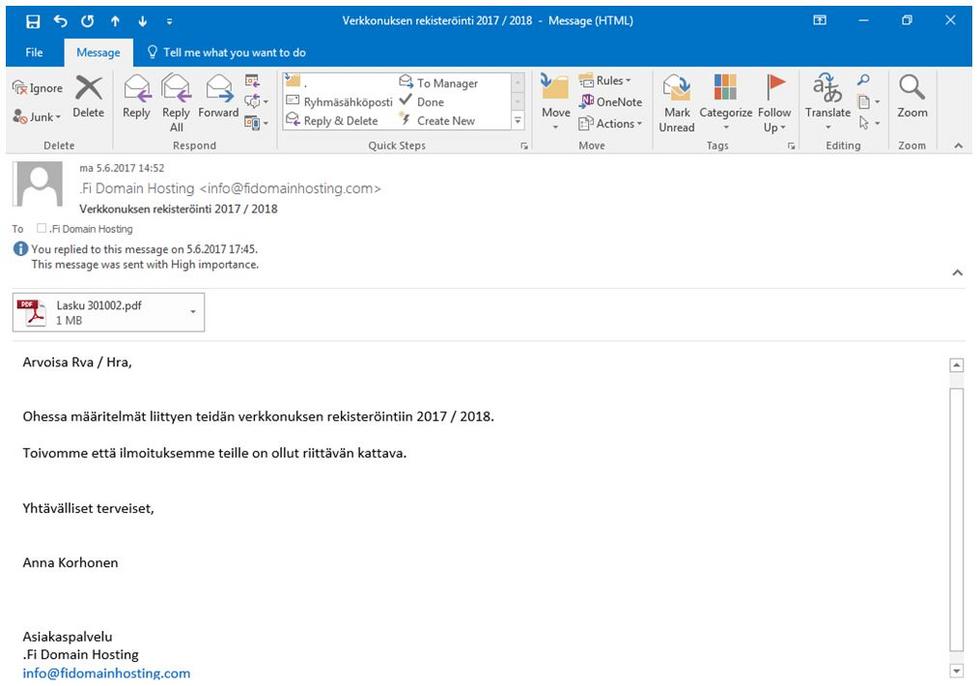The height and width of the screenshot is (686, 980).
Task: Click the subject line Verkkonuksen rekisteröinti
Action: pyautogui.click(x=178, y=209)
